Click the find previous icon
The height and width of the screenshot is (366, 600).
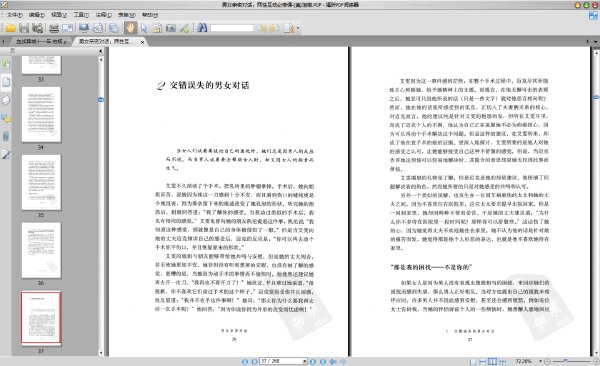pos(261,28)
